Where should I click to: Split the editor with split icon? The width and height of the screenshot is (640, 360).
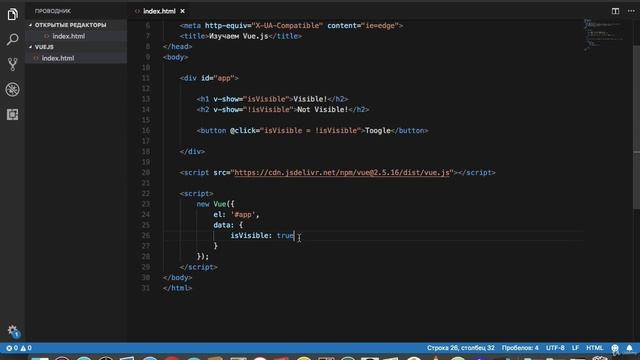pyautogui.click(x=615, y=11)
